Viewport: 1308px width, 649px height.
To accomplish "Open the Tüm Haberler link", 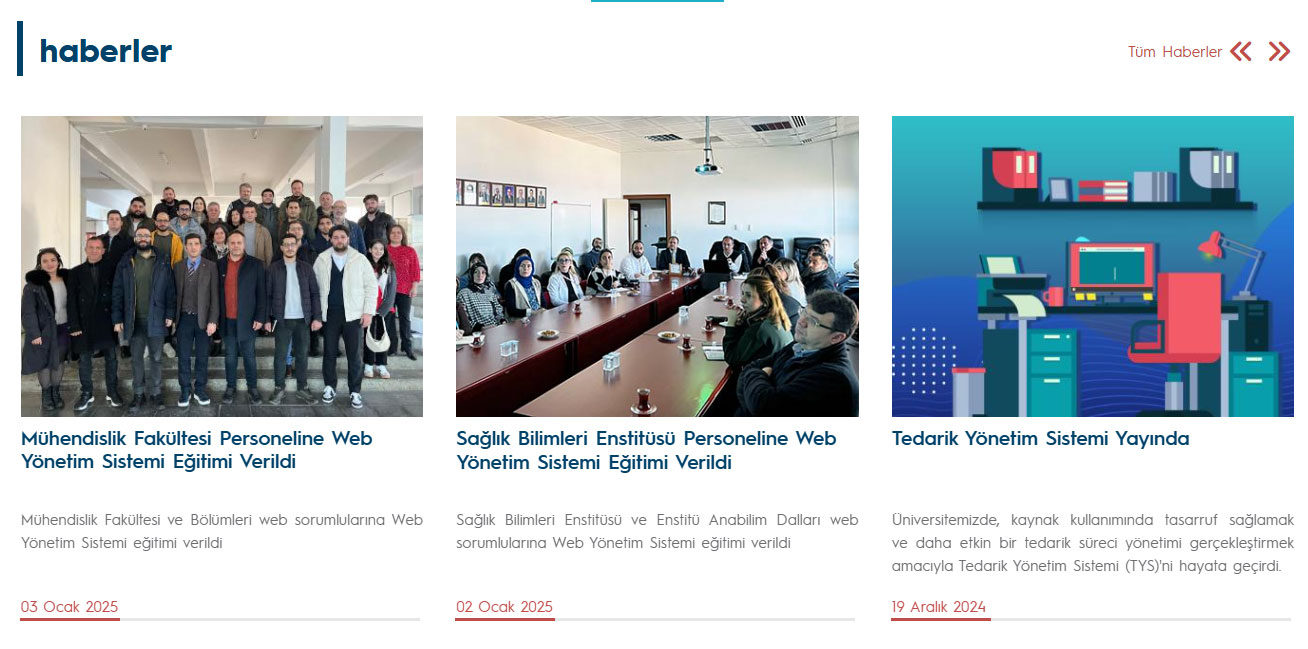I will [1175, 52].
